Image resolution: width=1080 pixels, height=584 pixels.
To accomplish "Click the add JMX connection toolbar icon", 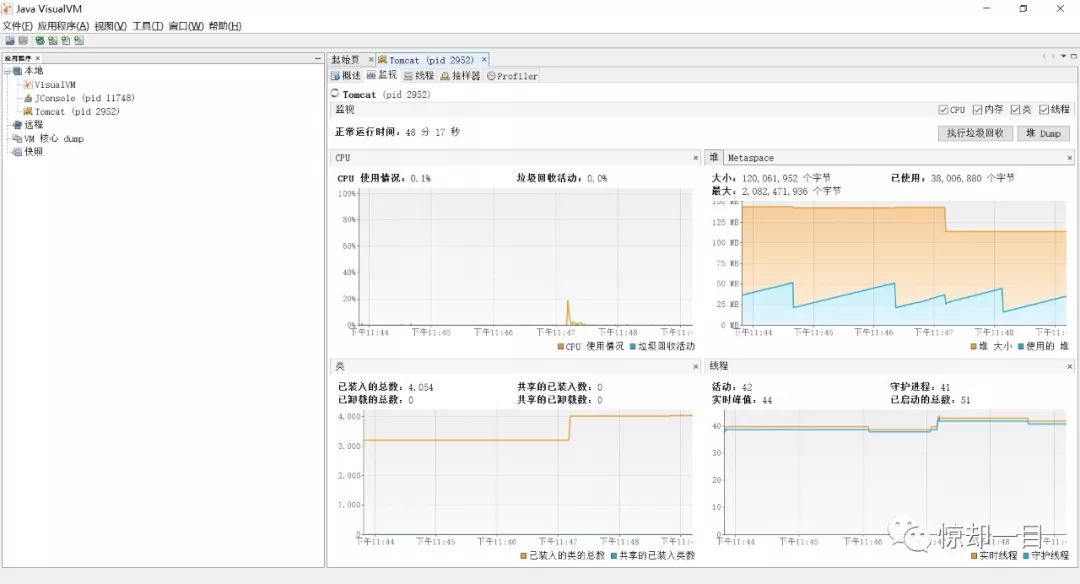I will tap(40, 41).
